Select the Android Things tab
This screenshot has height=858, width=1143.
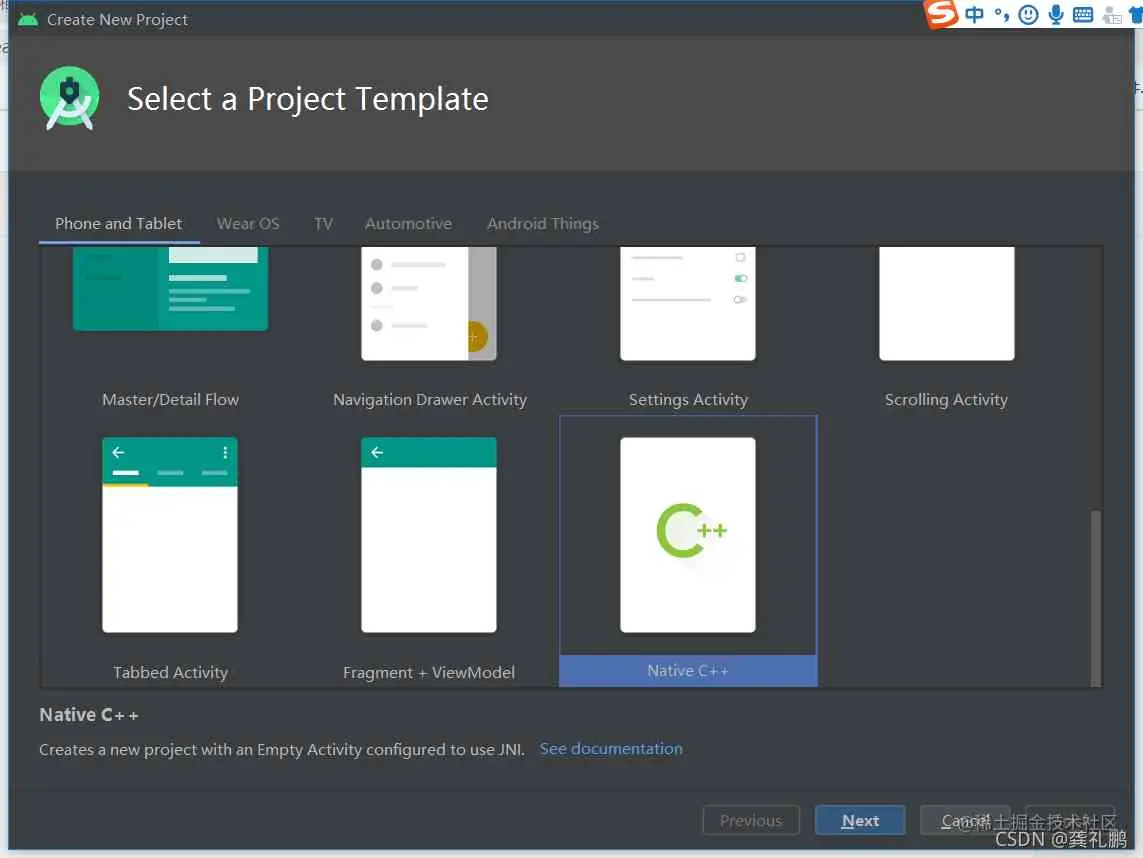pos(543,224)
